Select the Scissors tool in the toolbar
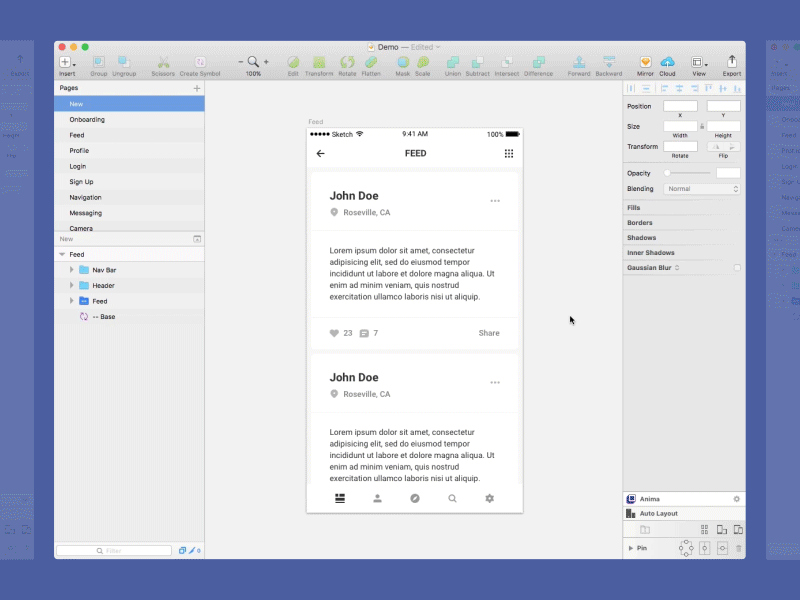 (x=163, y=60)
